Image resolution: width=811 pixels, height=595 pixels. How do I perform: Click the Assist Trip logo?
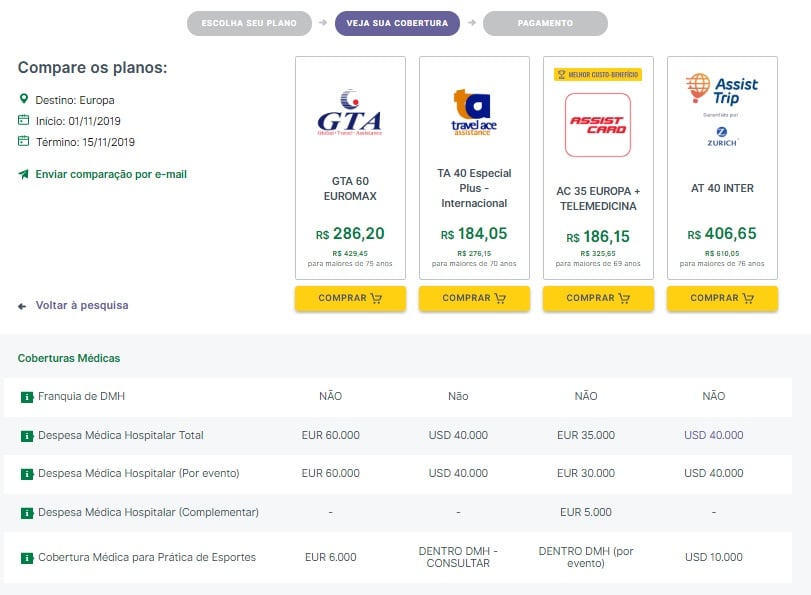pyautogui.click(x=722, y=90)
